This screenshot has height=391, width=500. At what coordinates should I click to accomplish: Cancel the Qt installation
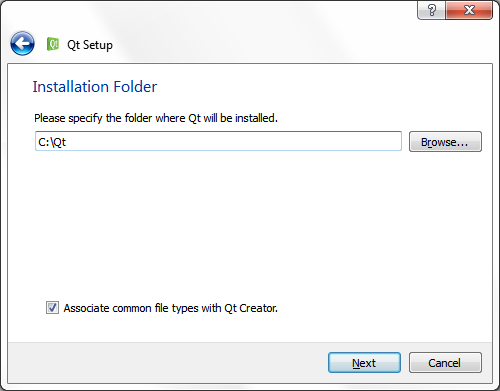click(x=445, y=363)
